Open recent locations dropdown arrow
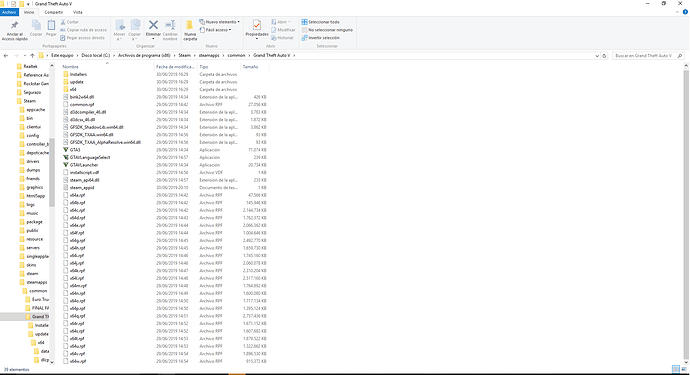Viewport: 690px width, 375px height. [x=25, y=55]
